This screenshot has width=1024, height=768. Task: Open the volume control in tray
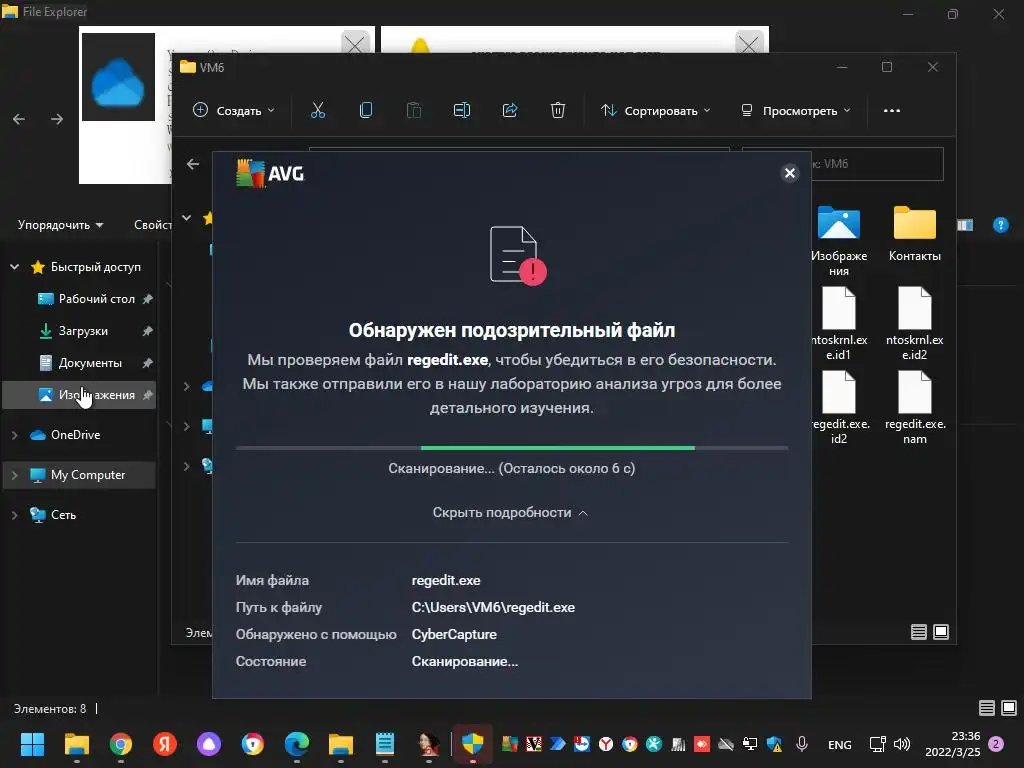tap(901, 744)
